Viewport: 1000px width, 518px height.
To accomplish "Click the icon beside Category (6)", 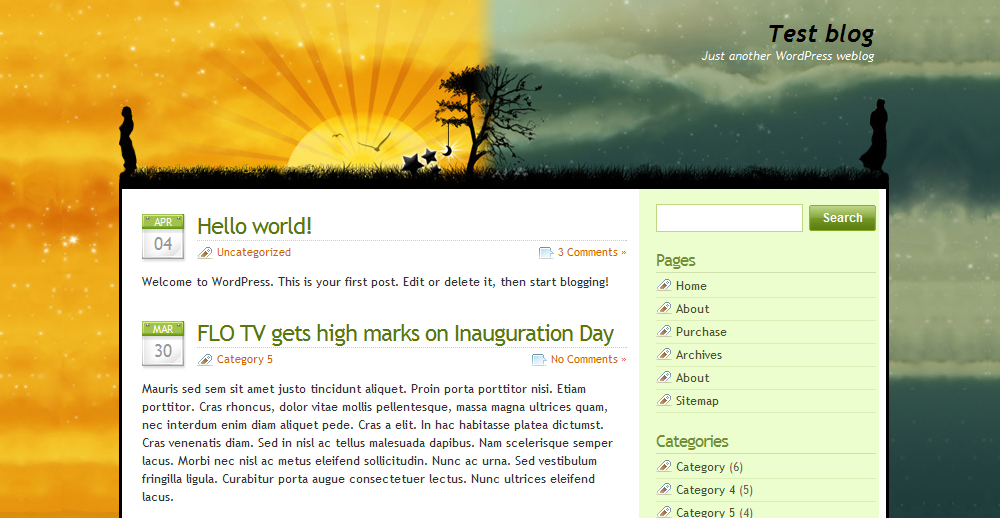I will click(x=664, y=466).
